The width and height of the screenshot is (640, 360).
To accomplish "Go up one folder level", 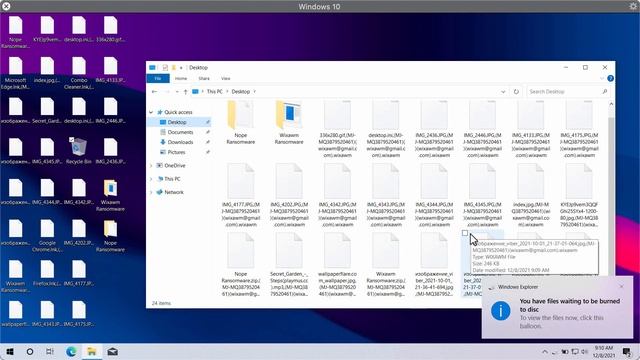I will (x=185, y=92).
